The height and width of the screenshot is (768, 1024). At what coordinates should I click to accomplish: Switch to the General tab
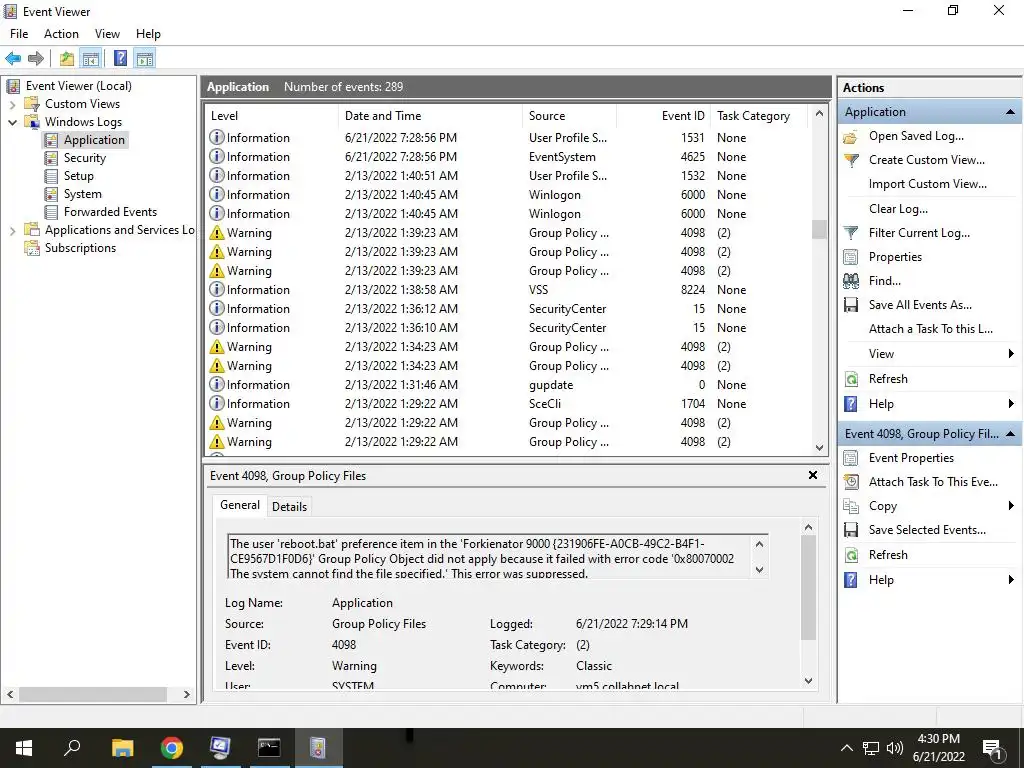tap(240, 505)
